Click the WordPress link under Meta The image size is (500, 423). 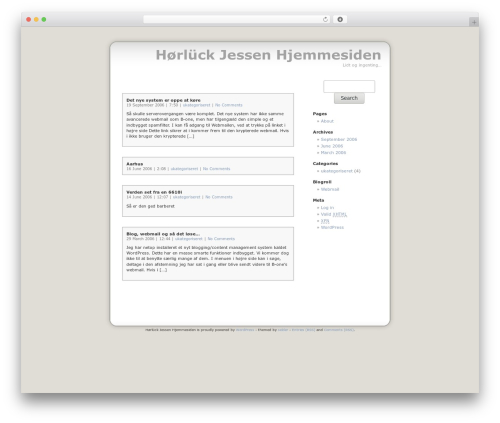332,228
